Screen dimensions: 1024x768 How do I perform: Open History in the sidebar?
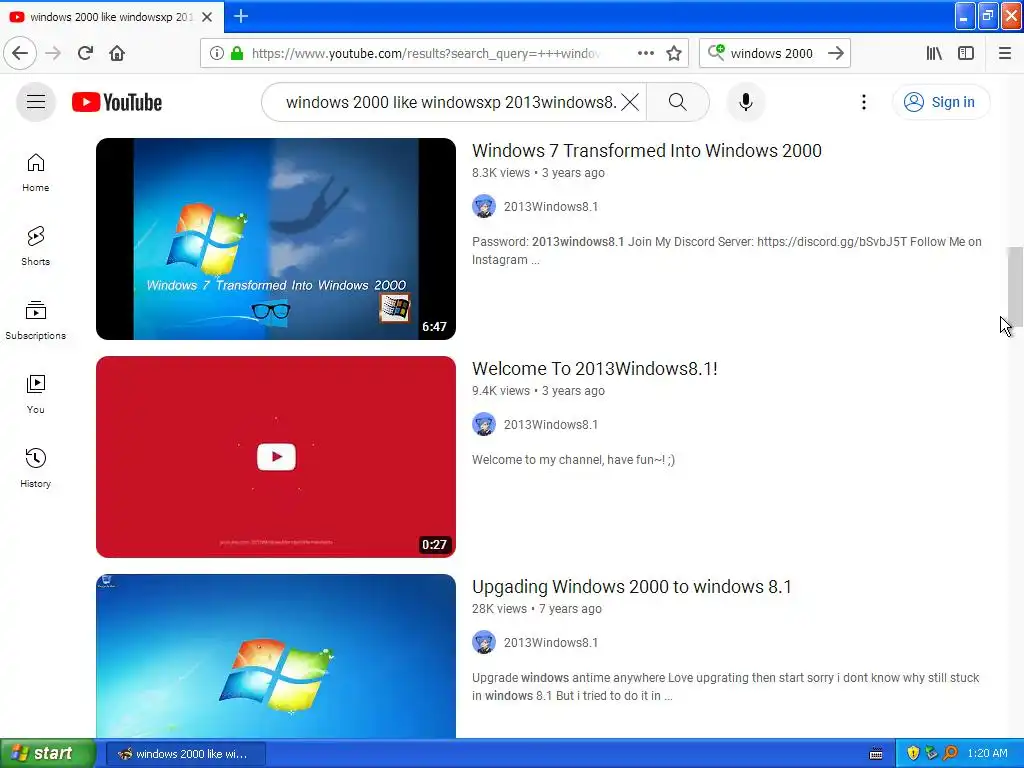(x=35, y=468)
